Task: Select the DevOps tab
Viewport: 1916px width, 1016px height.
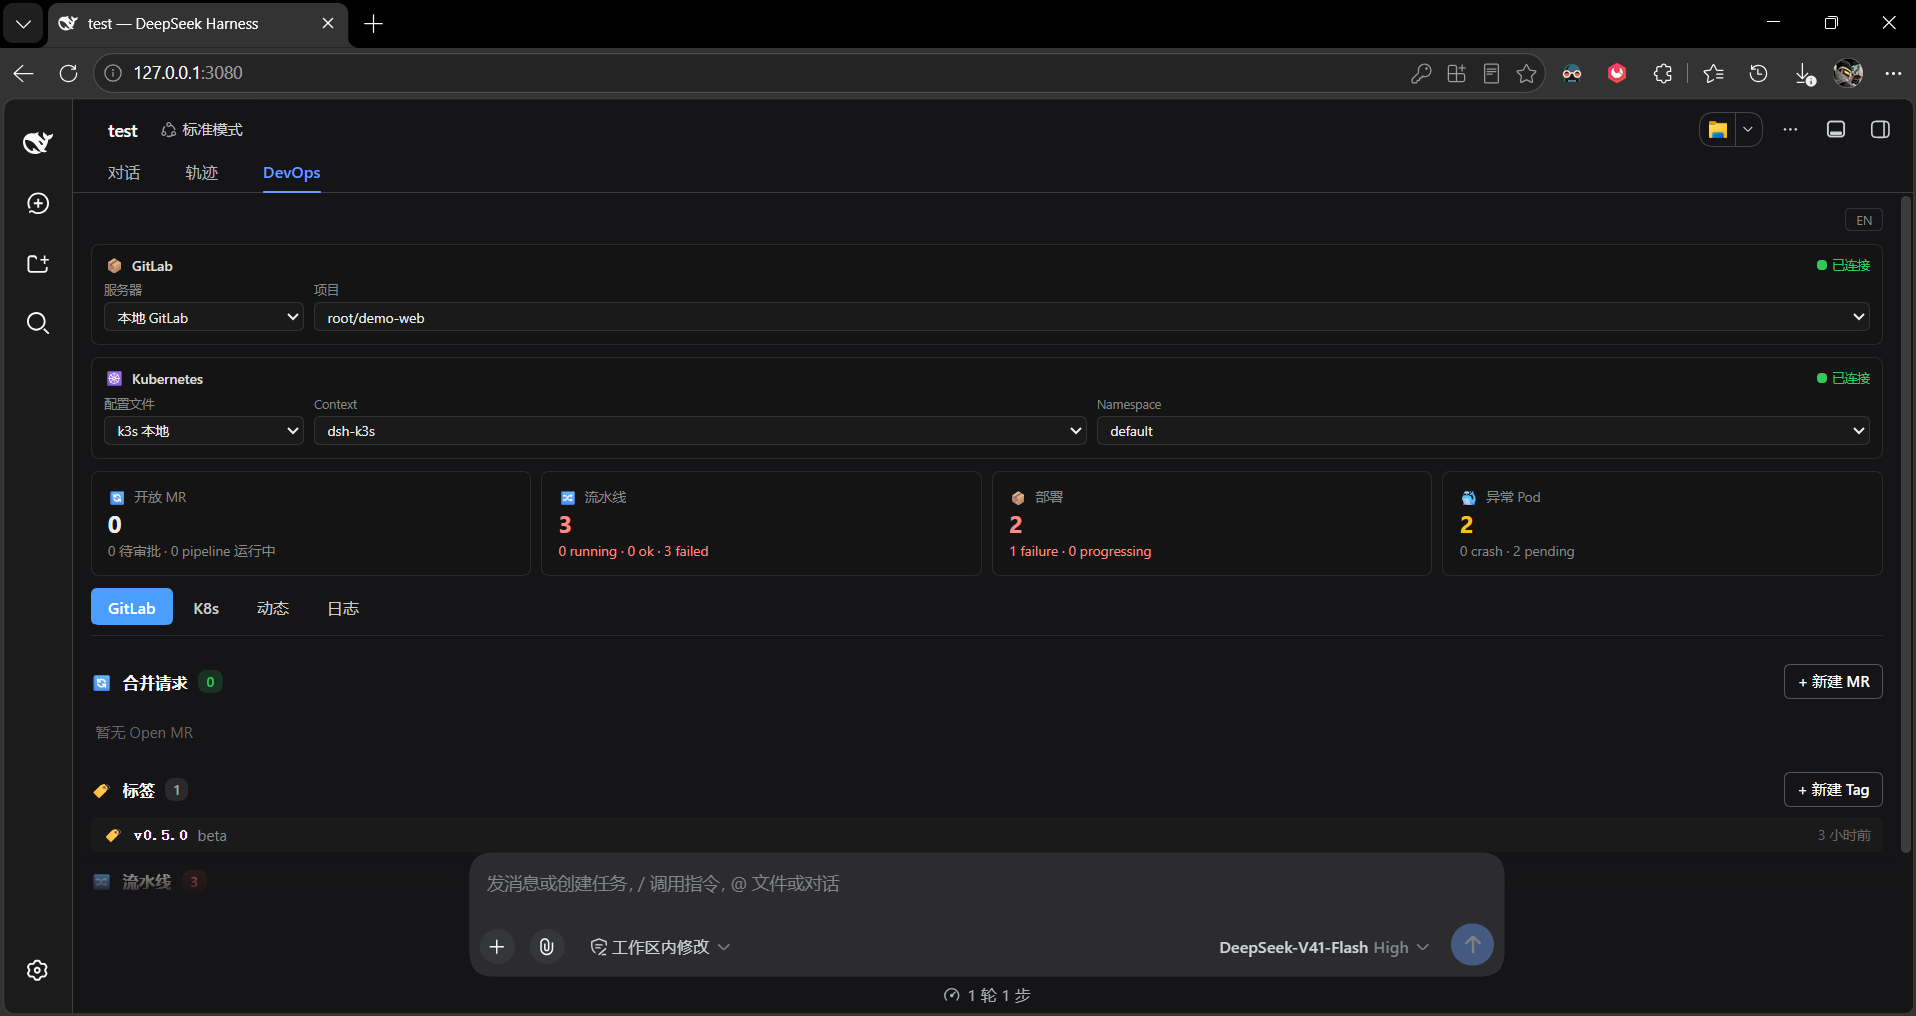Action: click(x=292, y=173)
